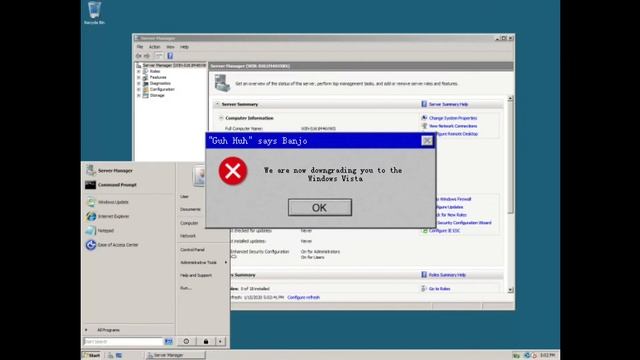
Task: Expand the Storage tree node
Action: (139, 95)
